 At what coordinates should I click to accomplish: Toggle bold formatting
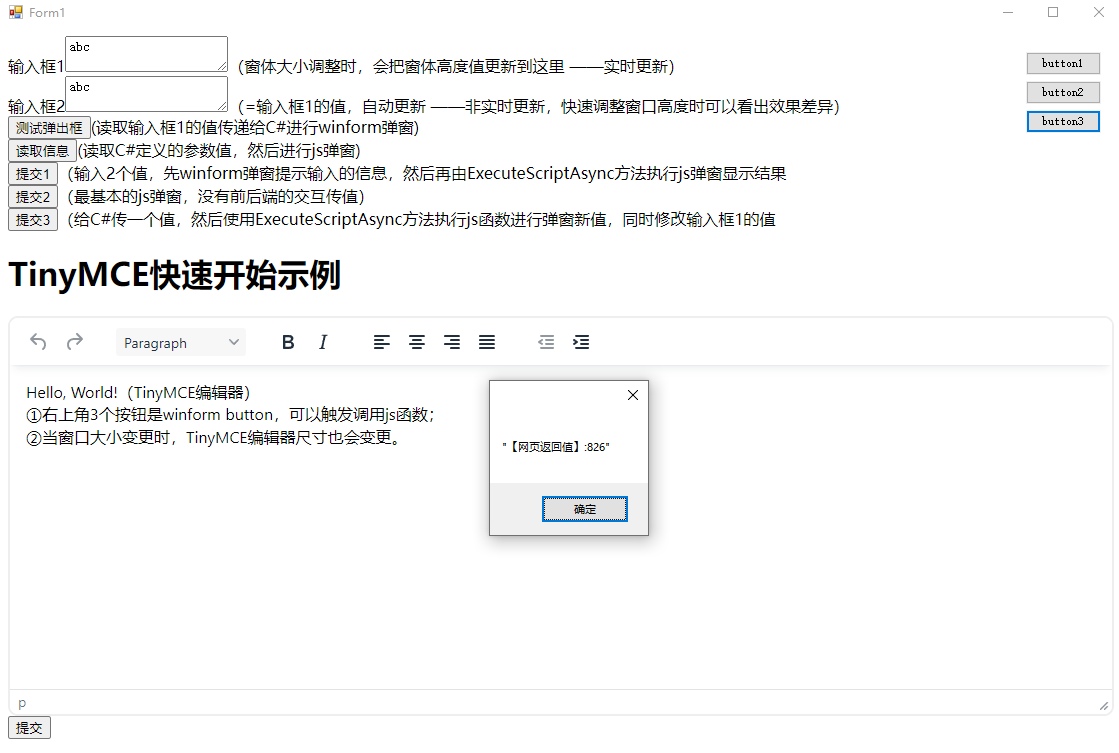[x=288, y=342]
